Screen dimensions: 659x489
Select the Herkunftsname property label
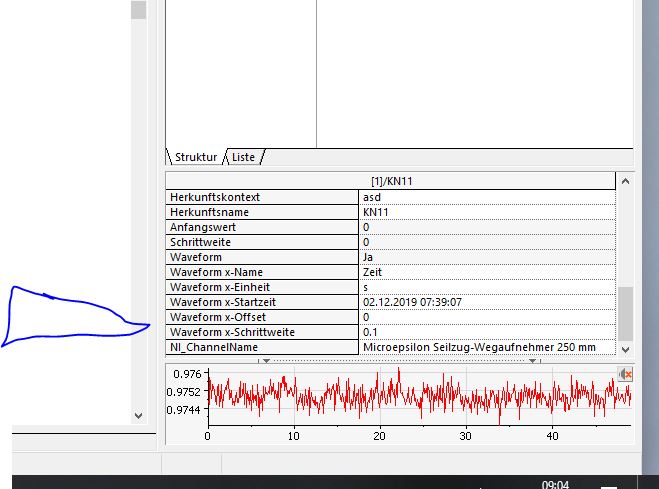(x=262, y=212)
